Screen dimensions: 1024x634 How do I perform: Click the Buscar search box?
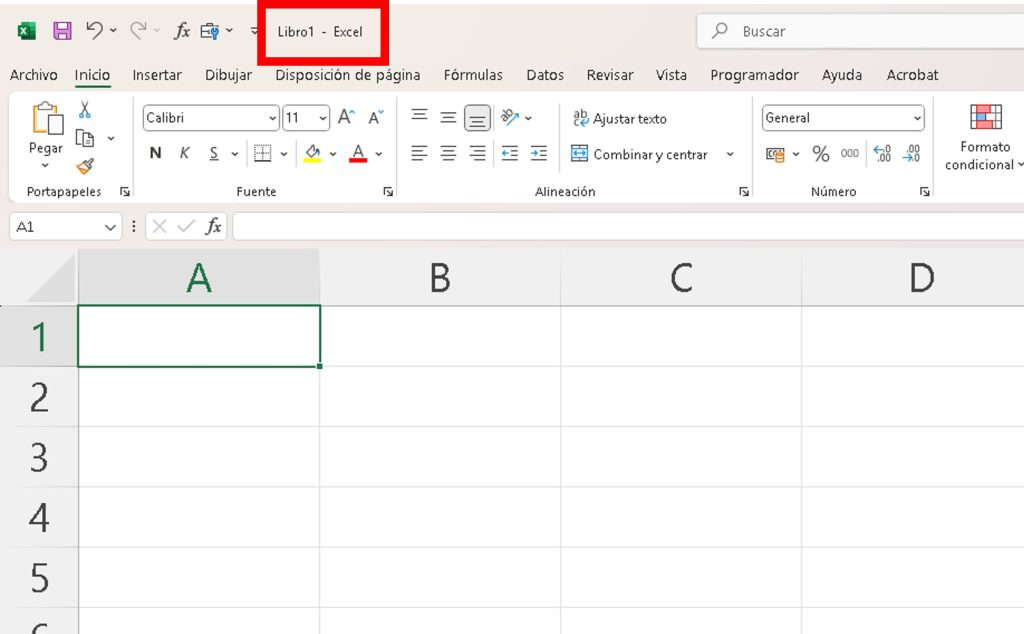(x=860, y=32)
